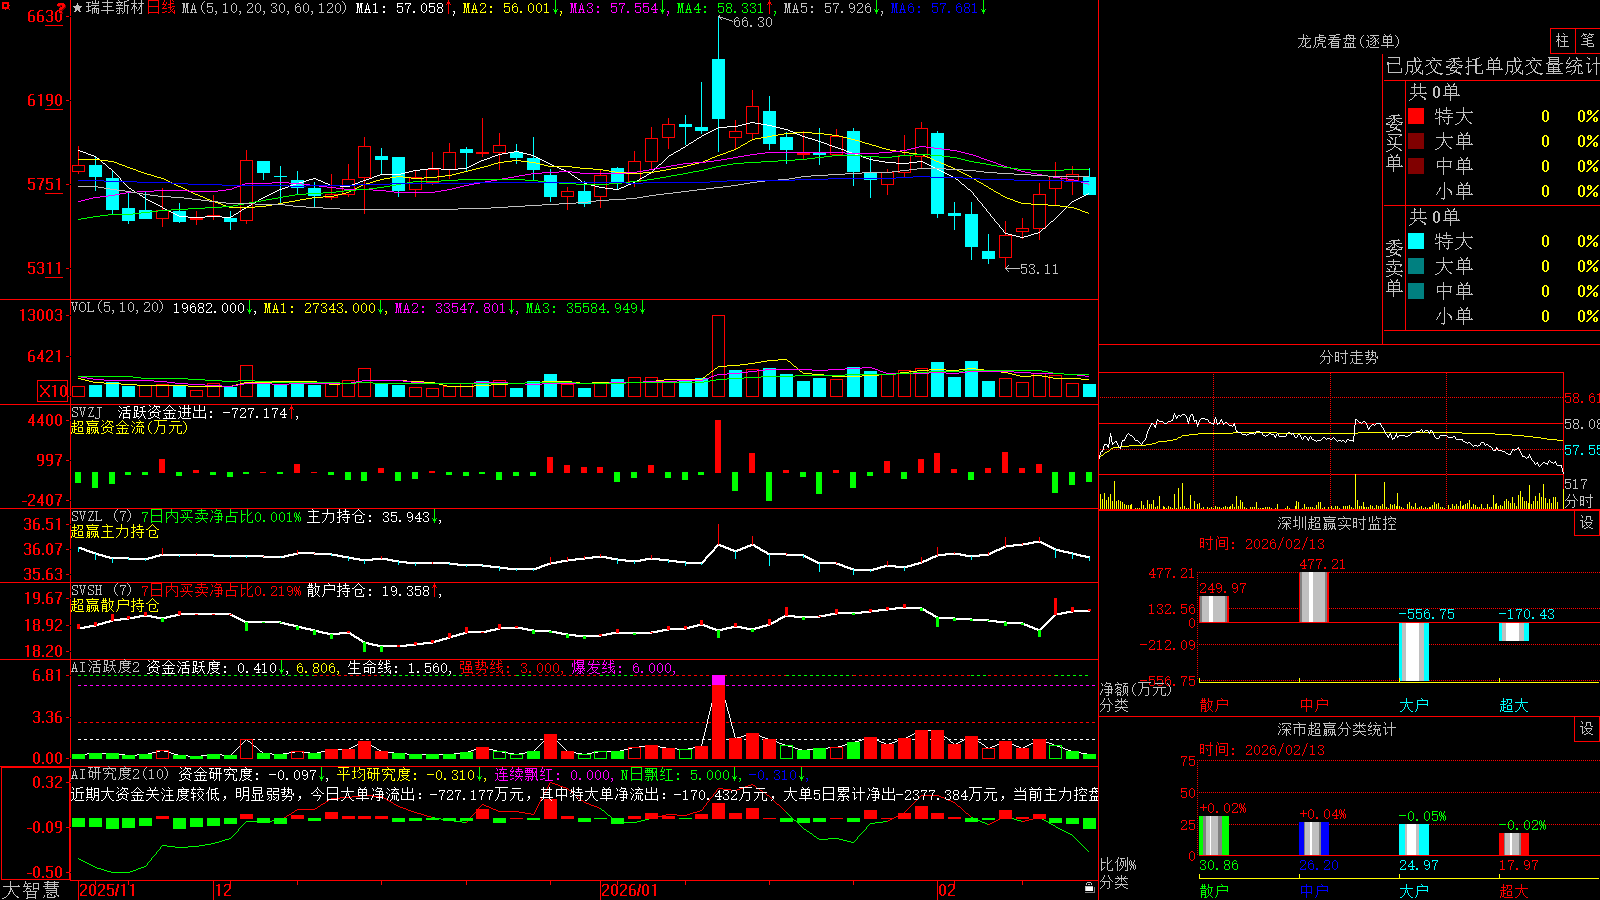Click the 超赢资金流(万元) label
The image size is (1600, 900).
(129, 427)
